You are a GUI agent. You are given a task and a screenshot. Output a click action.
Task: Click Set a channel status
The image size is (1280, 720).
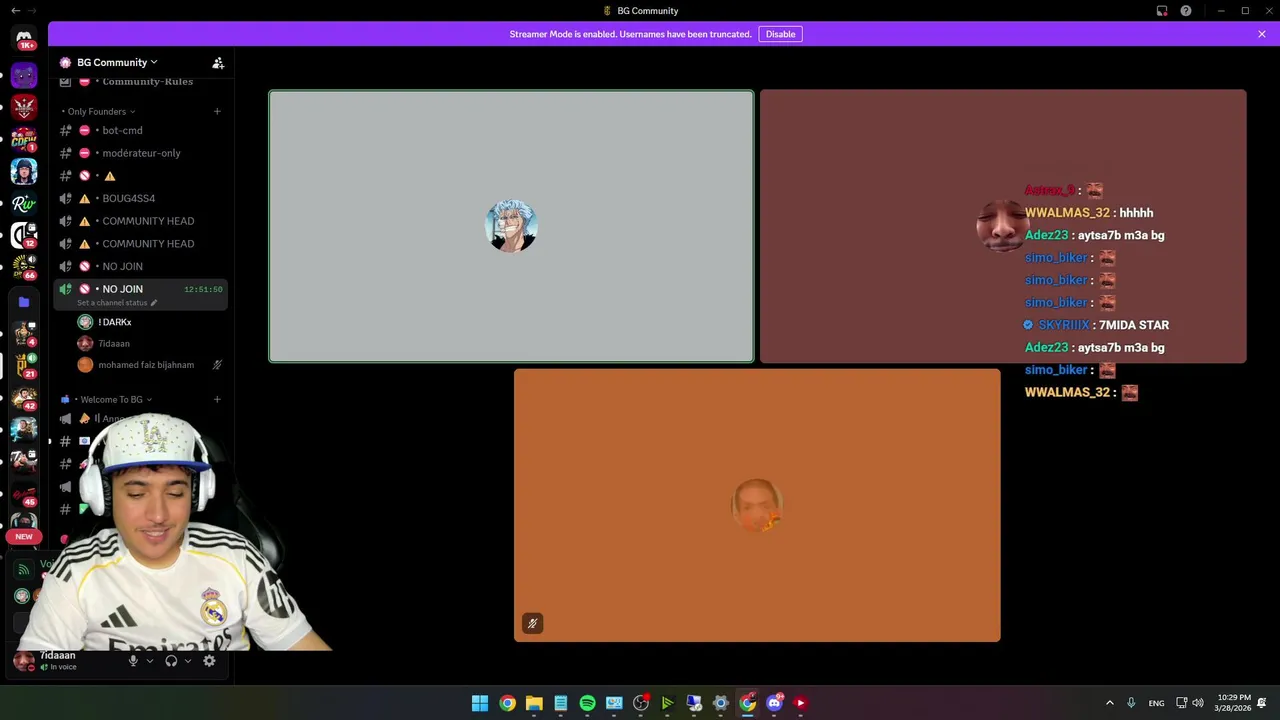[x=112, y=303]
